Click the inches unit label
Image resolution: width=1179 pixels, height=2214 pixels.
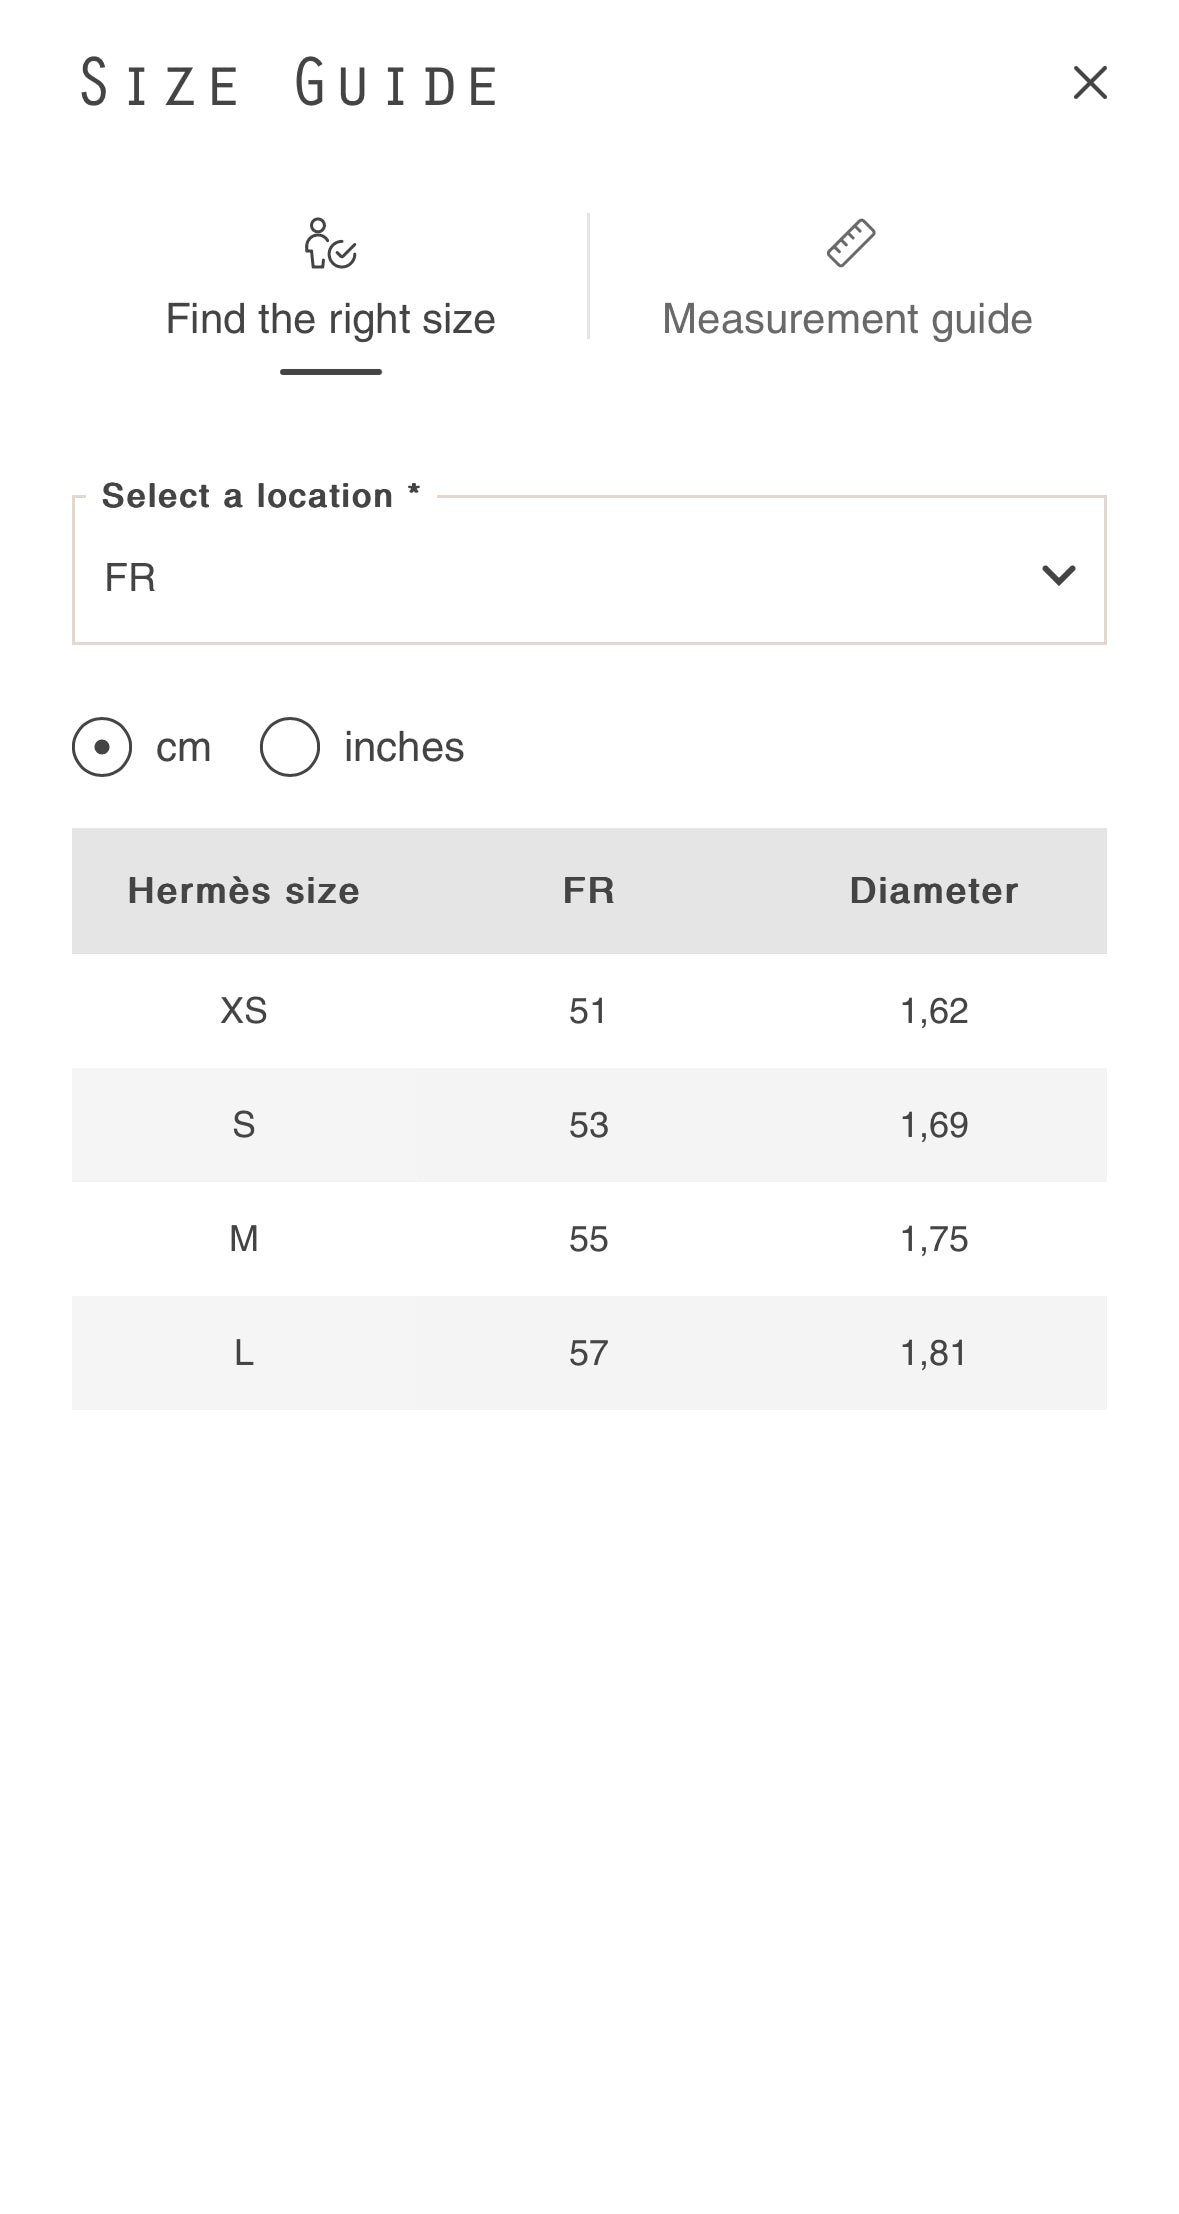pos(404,747)
